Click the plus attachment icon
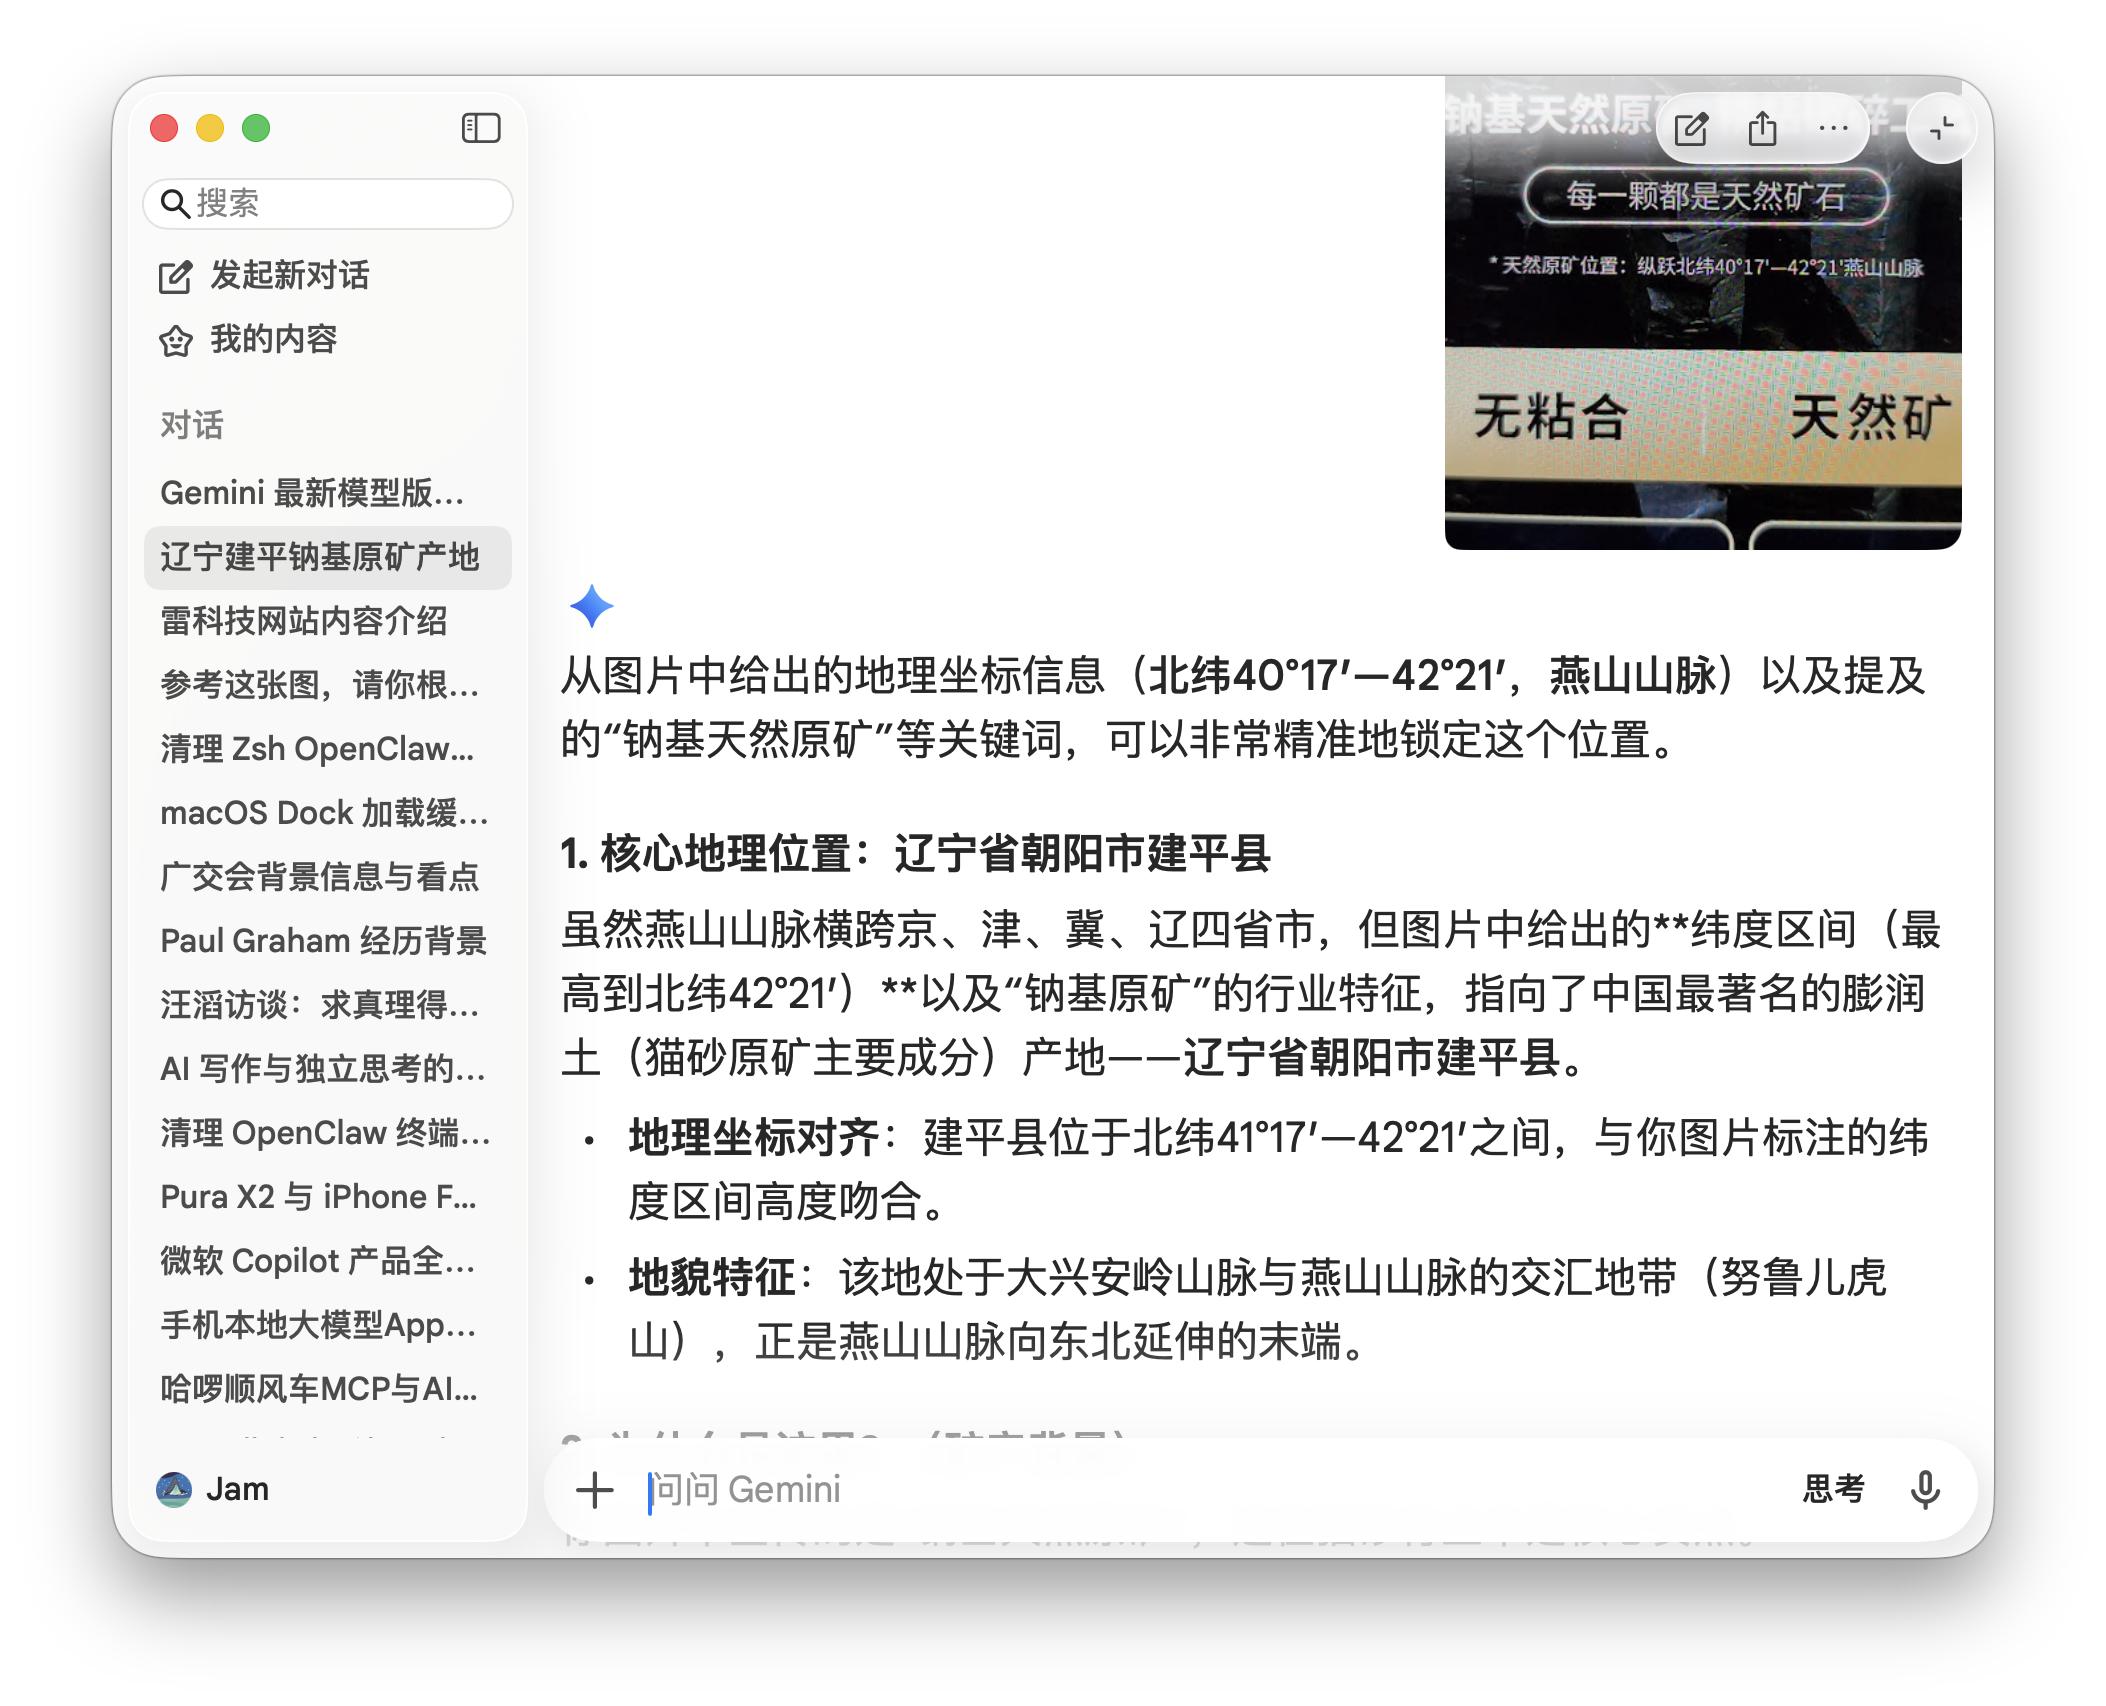The height and width of the screenshot is (1706, 2106). [x=595, y=1489]
